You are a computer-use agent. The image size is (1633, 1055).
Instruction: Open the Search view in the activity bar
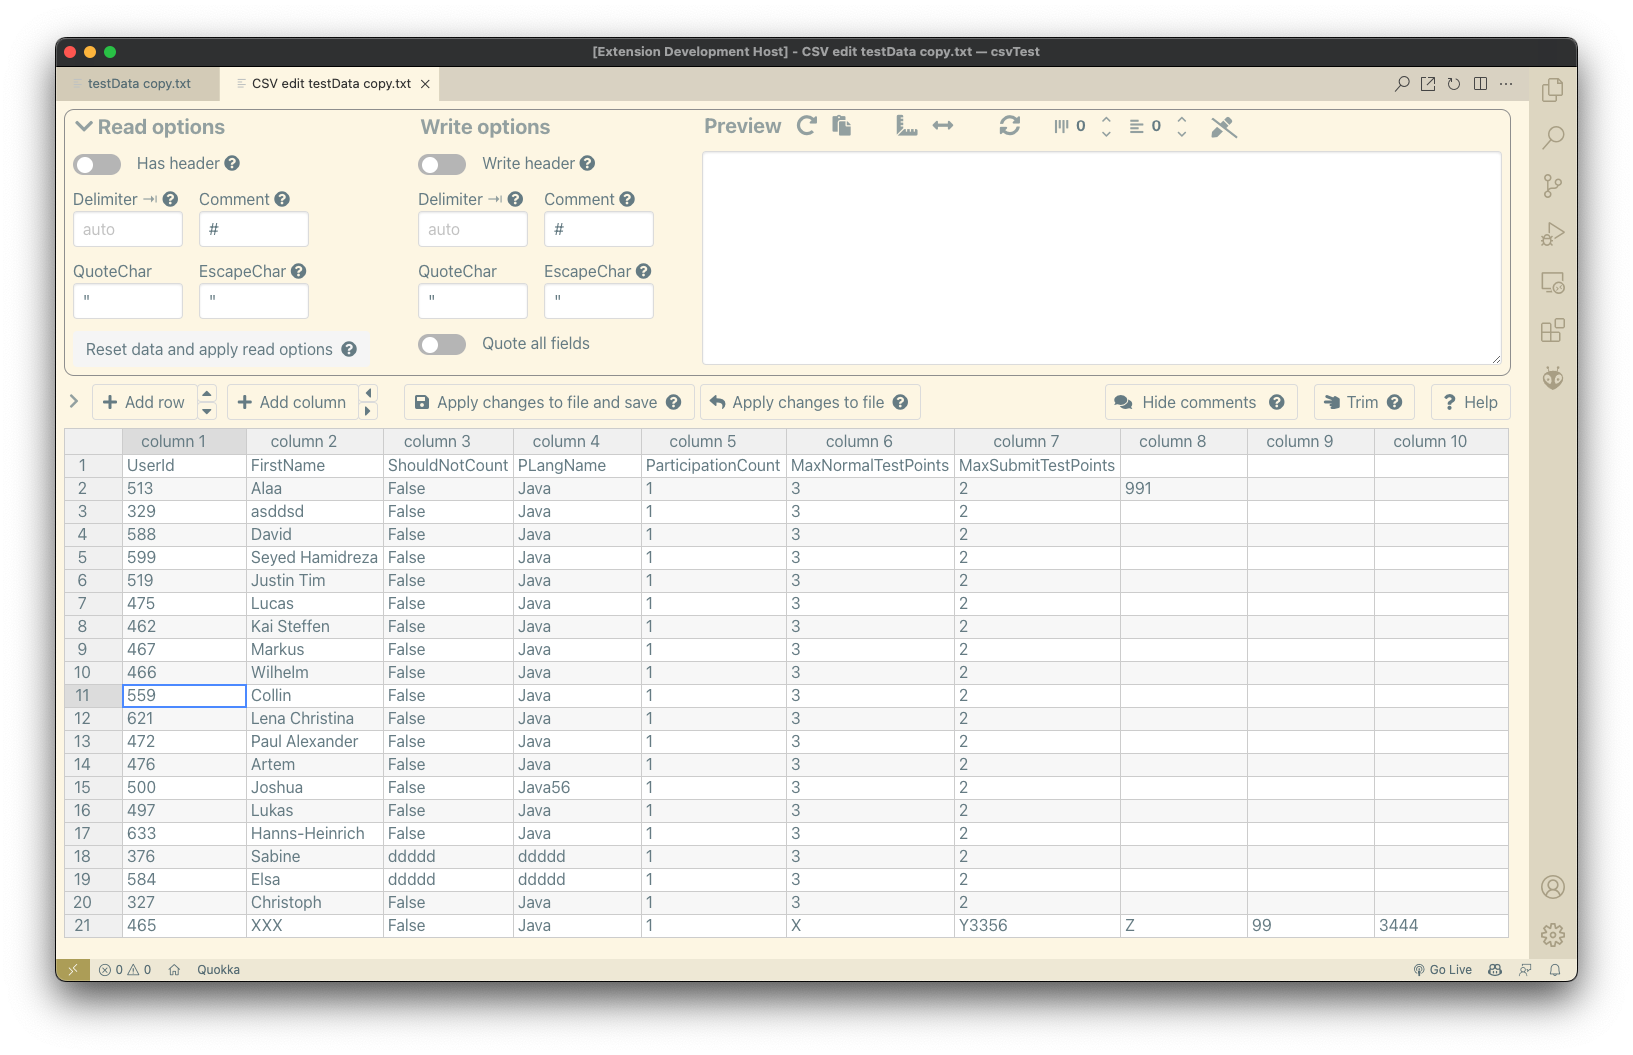[1553, 138]
